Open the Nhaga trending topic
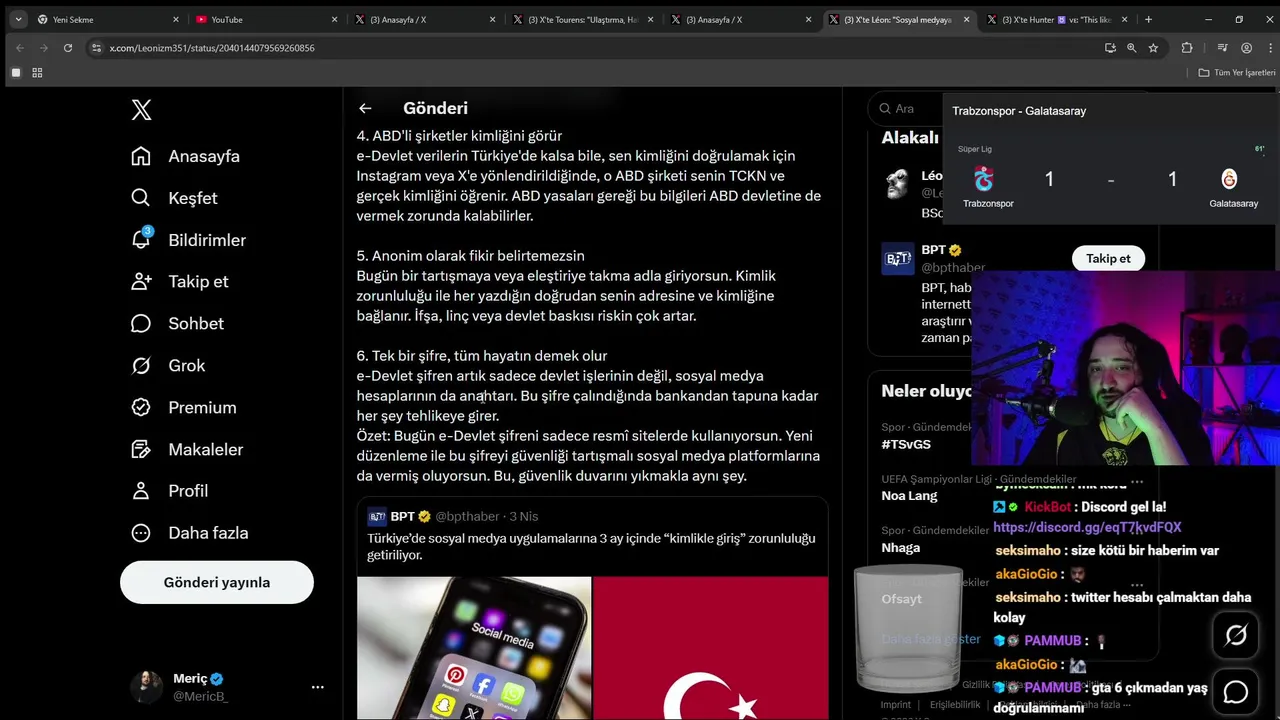 [900, 547]
